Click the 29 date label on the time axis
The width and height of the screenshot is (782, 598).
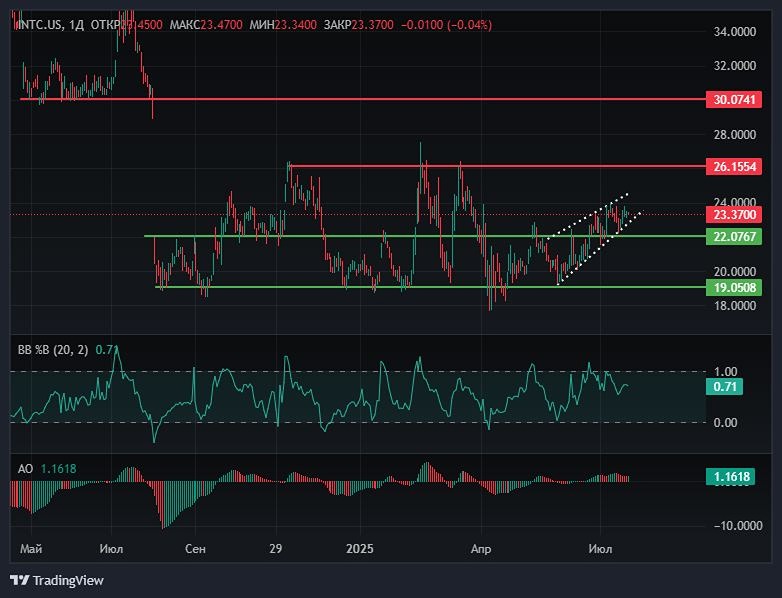[275, 549]
